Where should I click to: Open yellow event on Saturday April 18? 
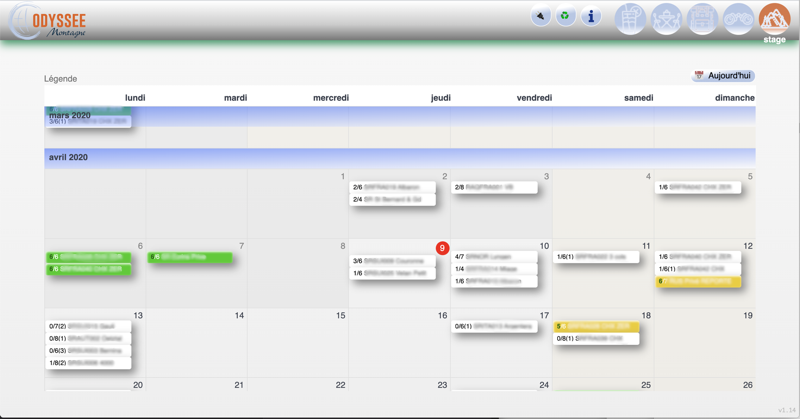click(597, 326)
